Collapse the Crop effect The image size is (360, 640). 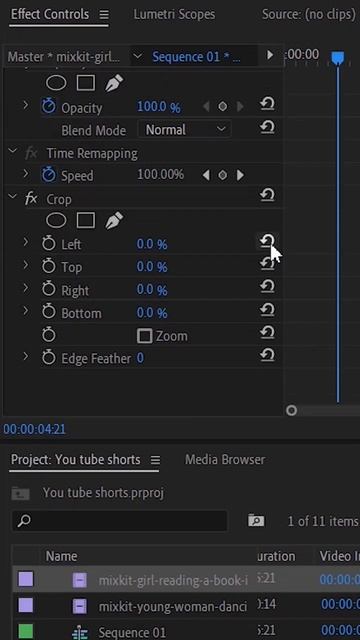pos(13,197)
